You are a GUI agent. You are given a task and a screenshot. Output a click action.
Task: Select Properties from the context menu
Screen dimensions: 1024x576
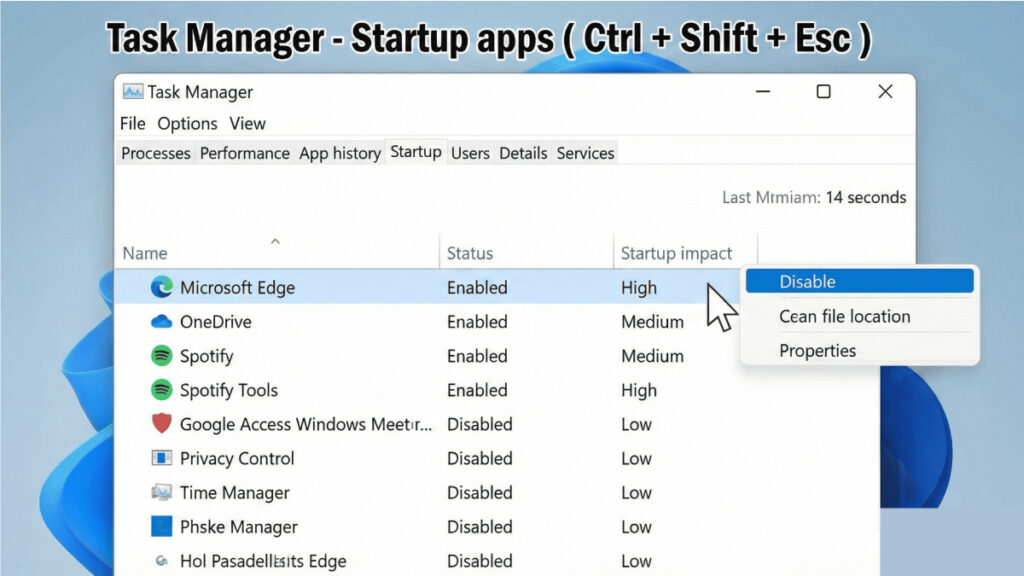(x=817, y=351)
